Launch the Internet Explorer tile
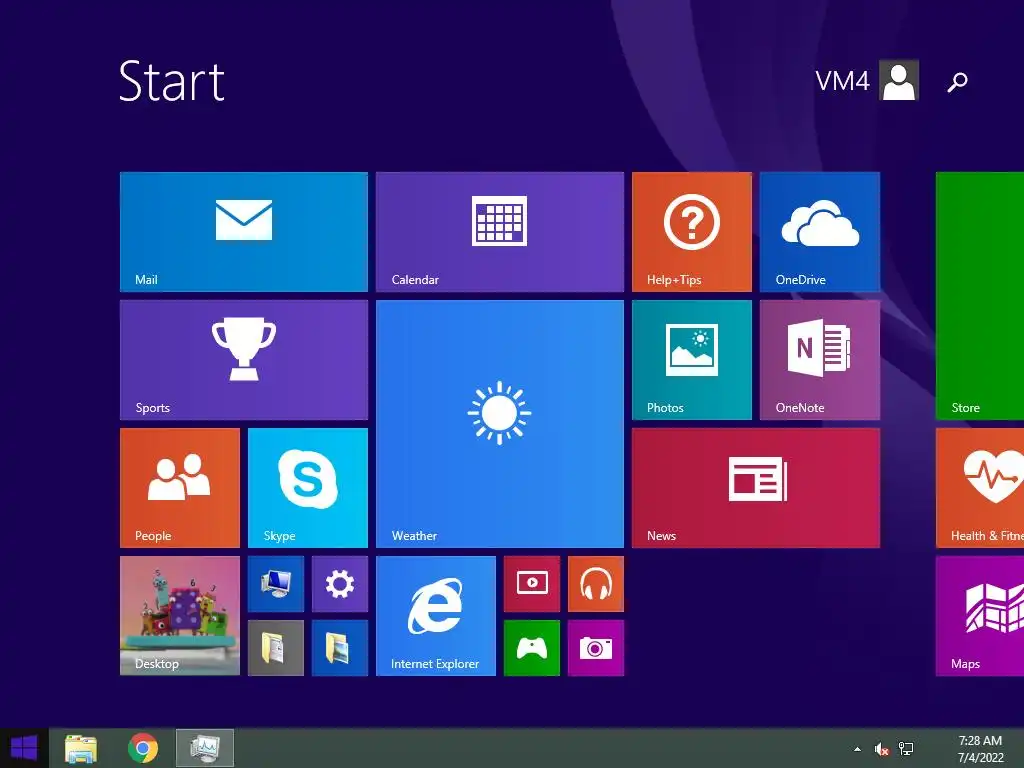This screenshot has width=1024, height=768. pos(436,616)
